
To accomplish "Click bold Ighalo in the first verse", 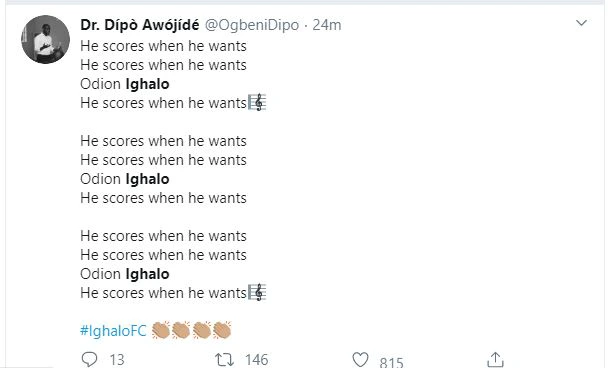I will tap(147, 84).
